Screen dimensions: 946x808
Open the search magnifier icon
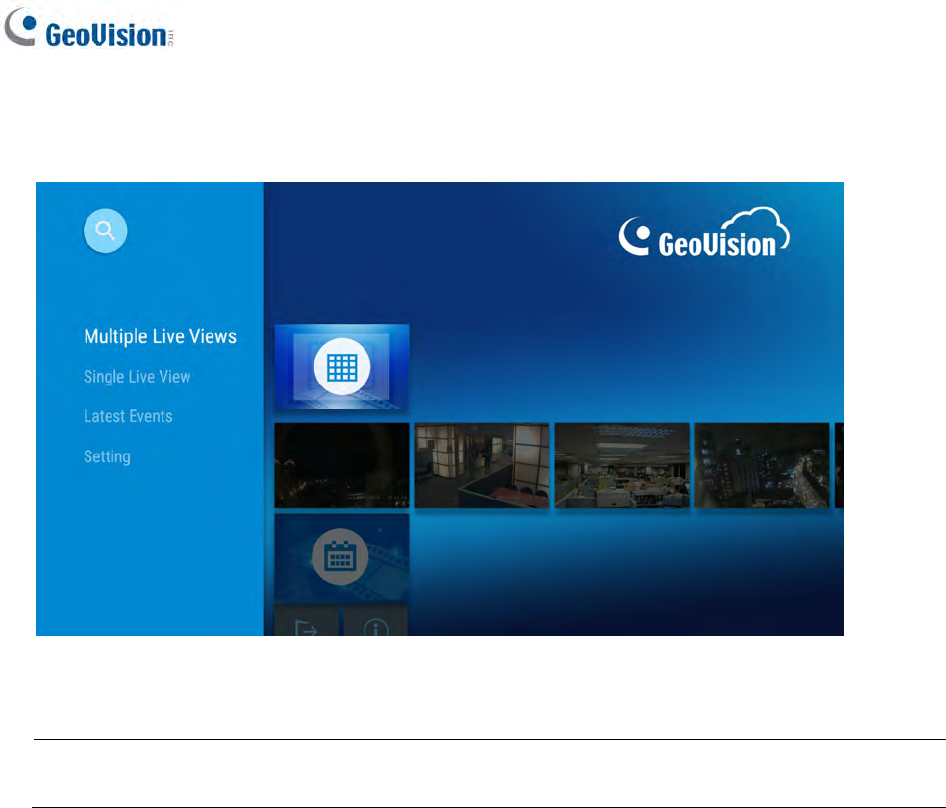(106, 231)
